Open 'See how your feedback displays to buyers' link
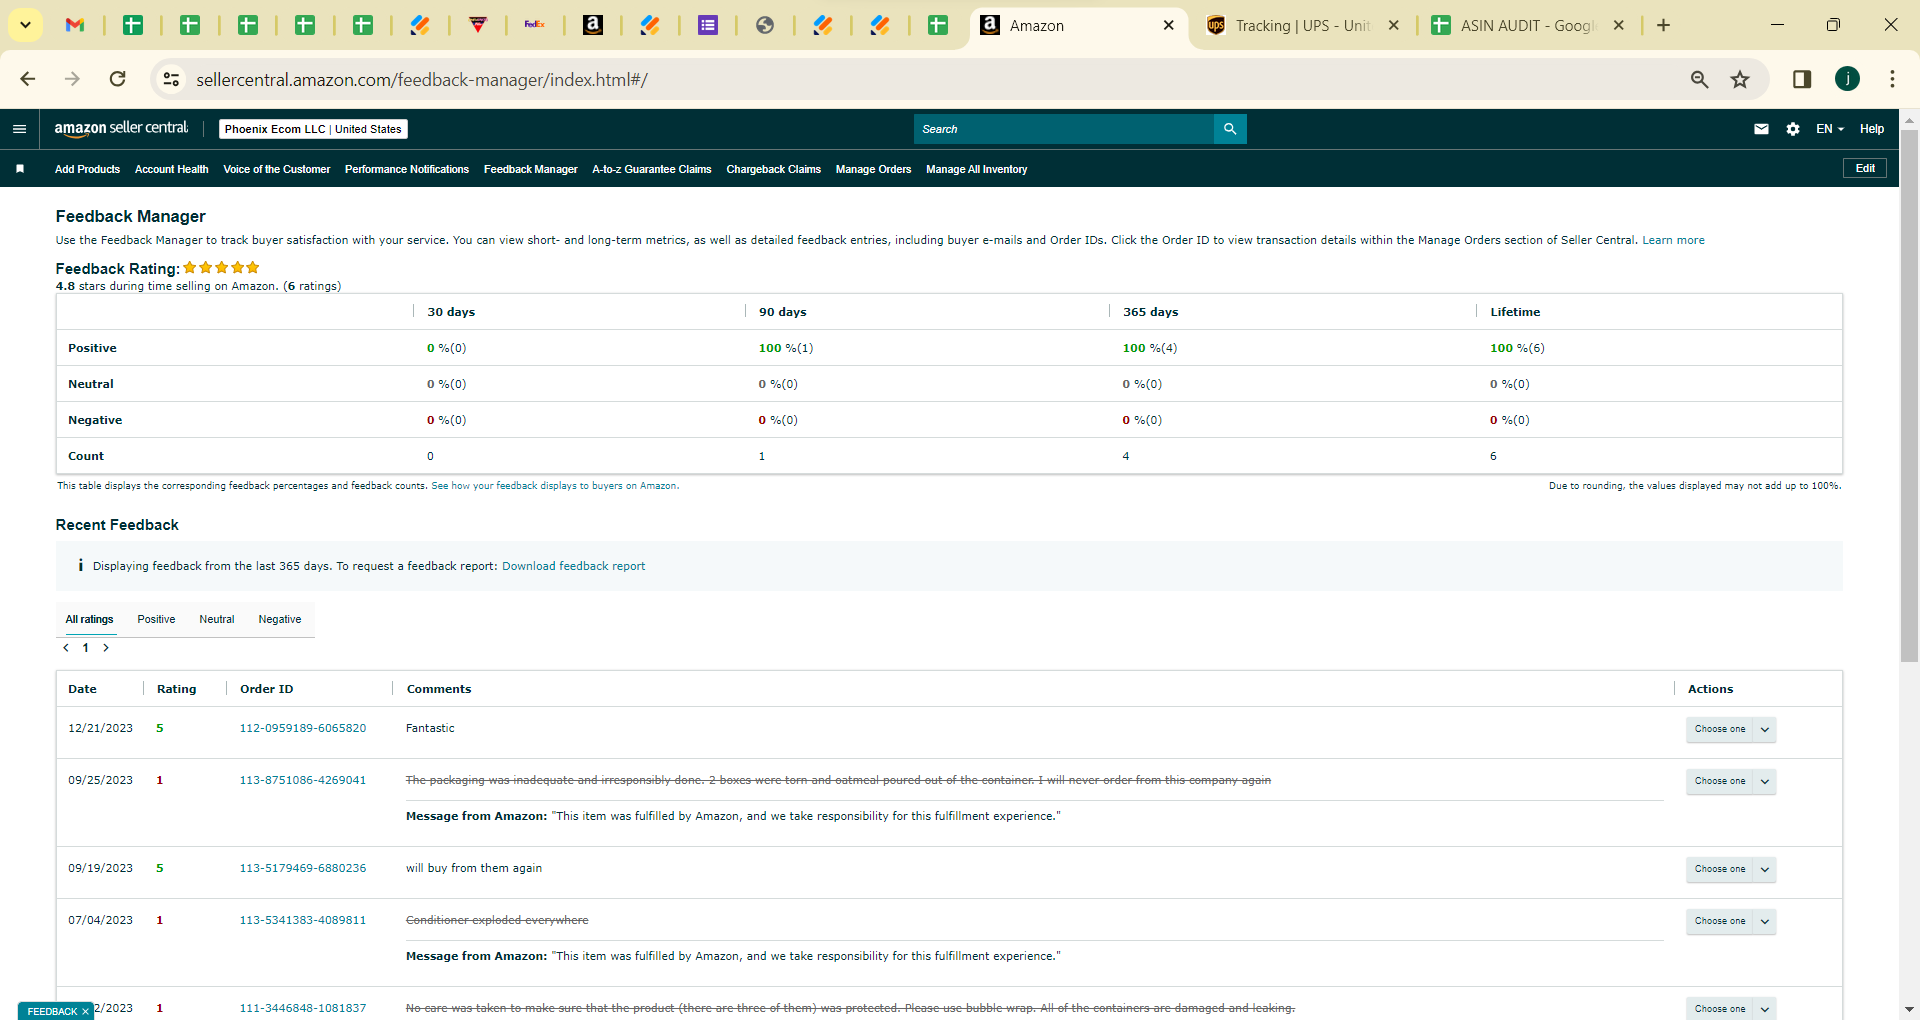 [x=555, y=486]
